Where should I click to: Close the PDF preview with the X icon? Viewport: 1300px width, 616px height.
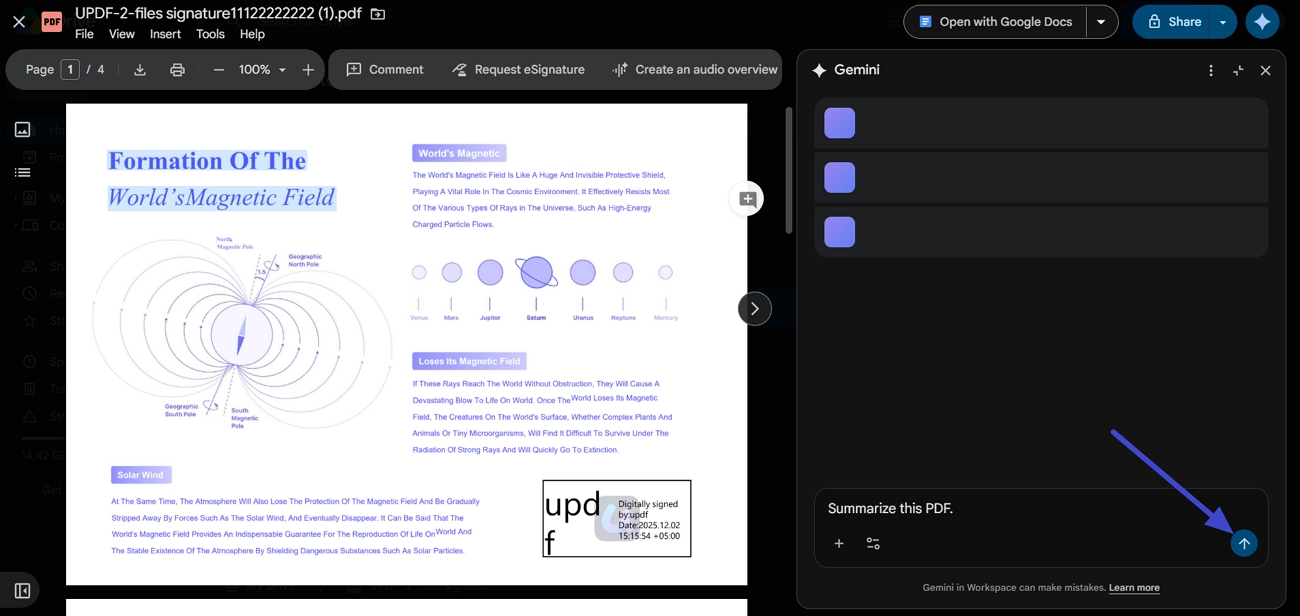point(19,22)
